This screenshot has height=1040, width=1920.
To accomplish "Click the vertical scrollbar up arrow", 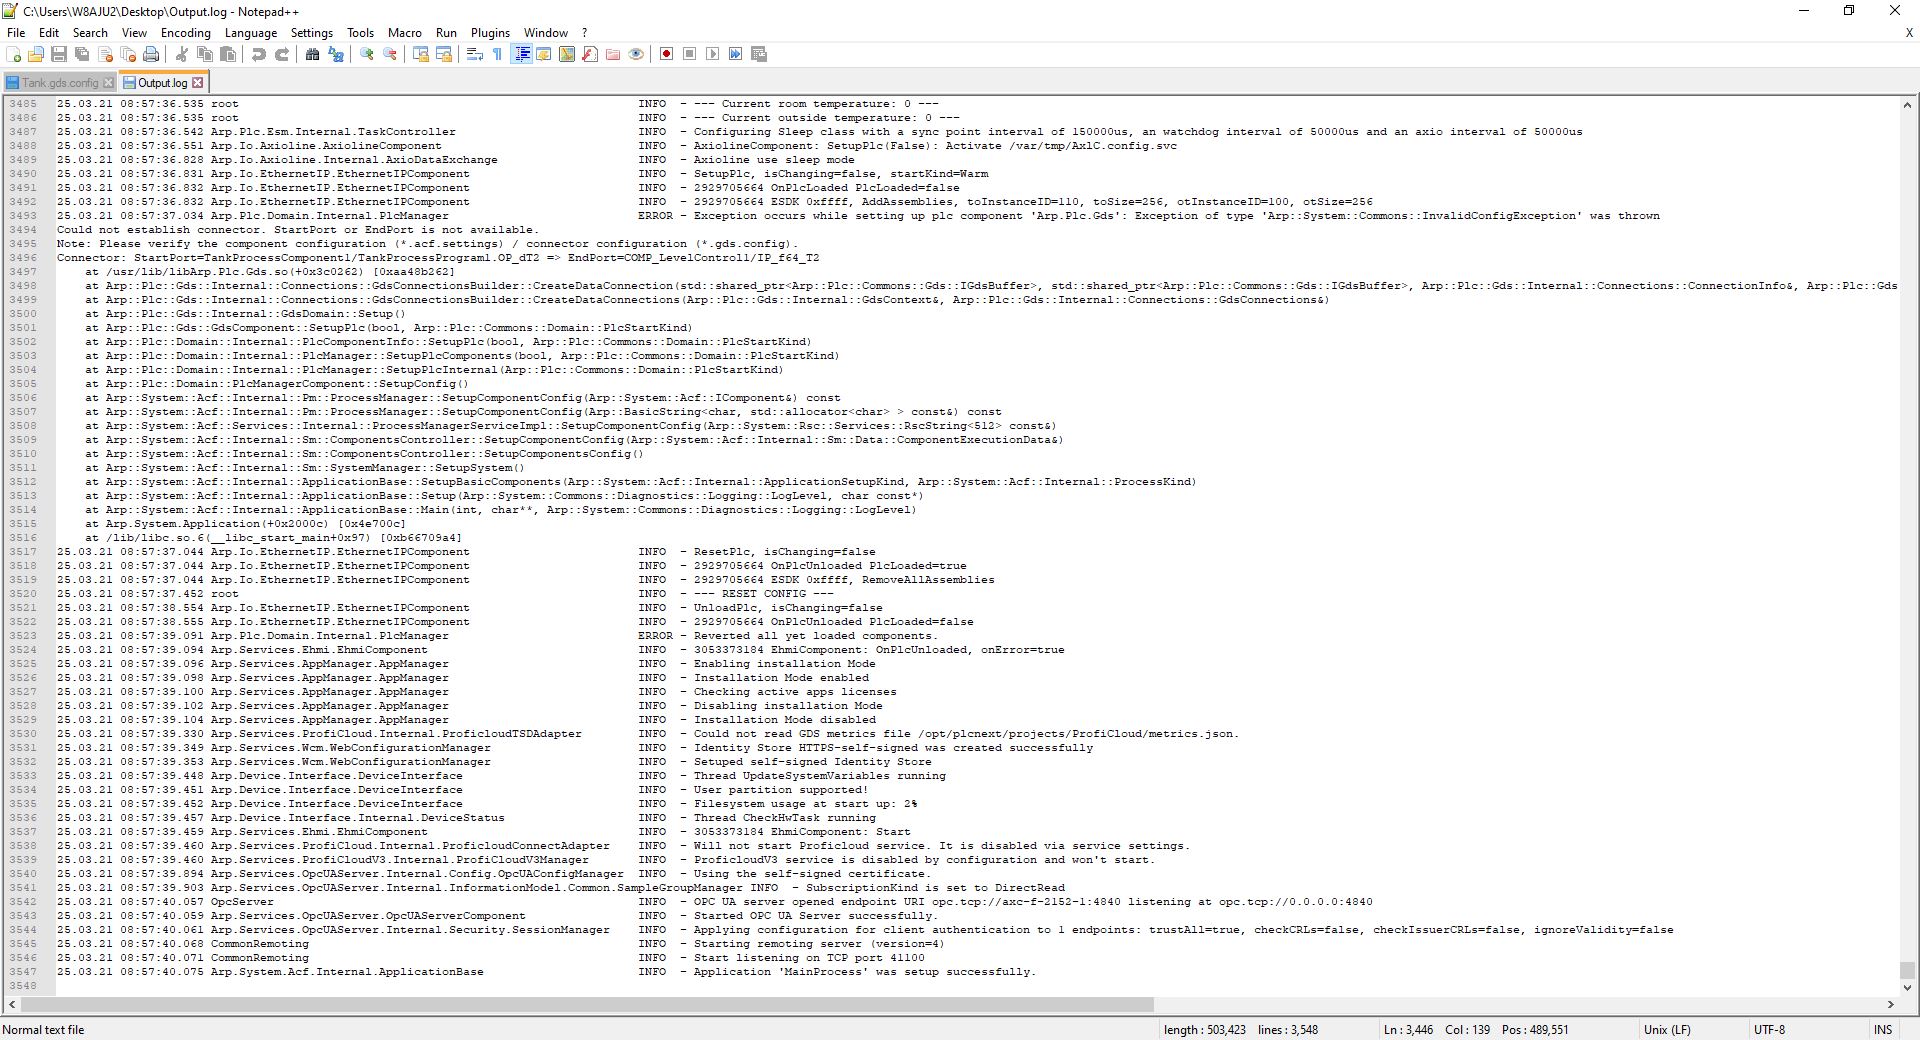I will [1907, 104].
